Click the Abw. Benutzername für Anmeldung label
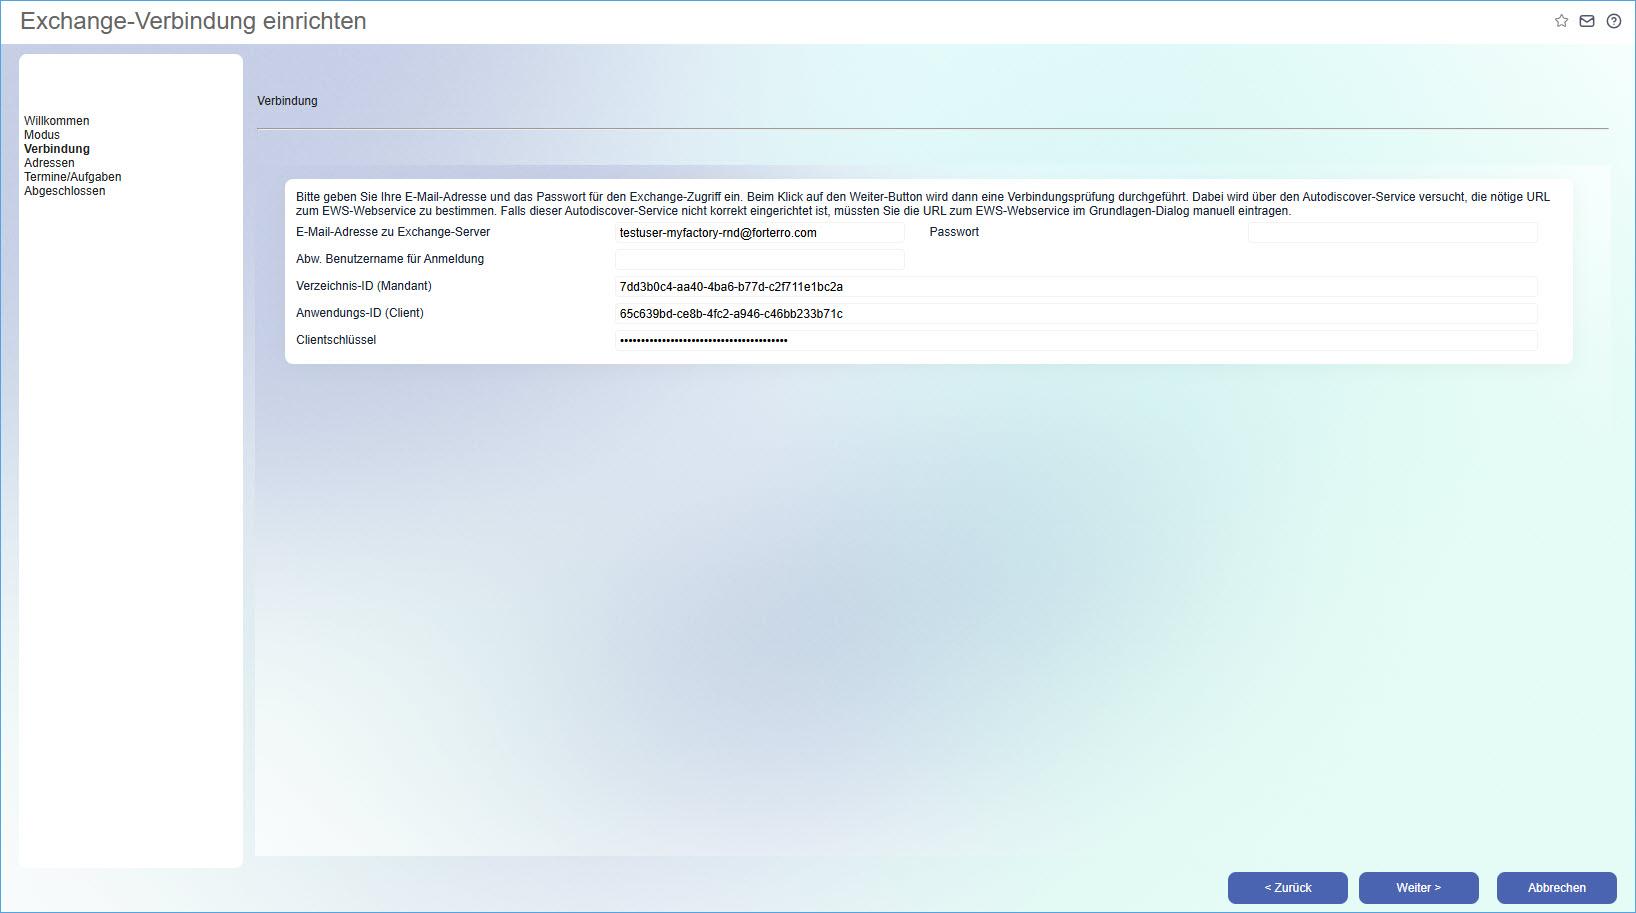The width and height of the screenshot is (1636, 913). pyautogui.click(x=390, y=259)
